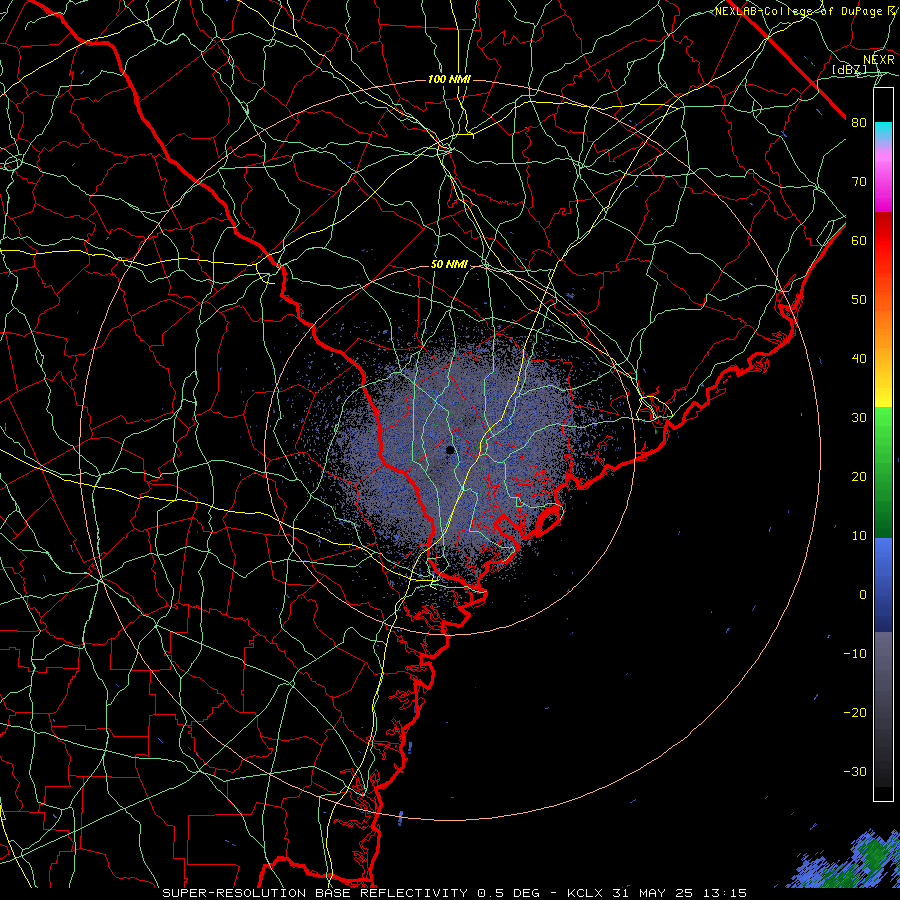This screenshot has width=900, height=900.
Task: Click the -10 value on the dBZ scale
Action: pos(855,654)
